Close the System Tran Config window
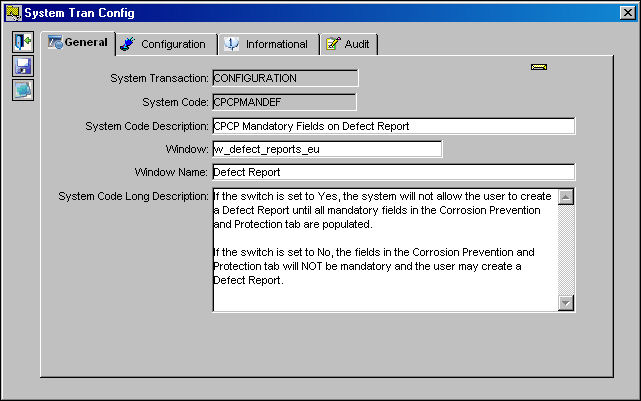641x401 pixels. point(628,13)
